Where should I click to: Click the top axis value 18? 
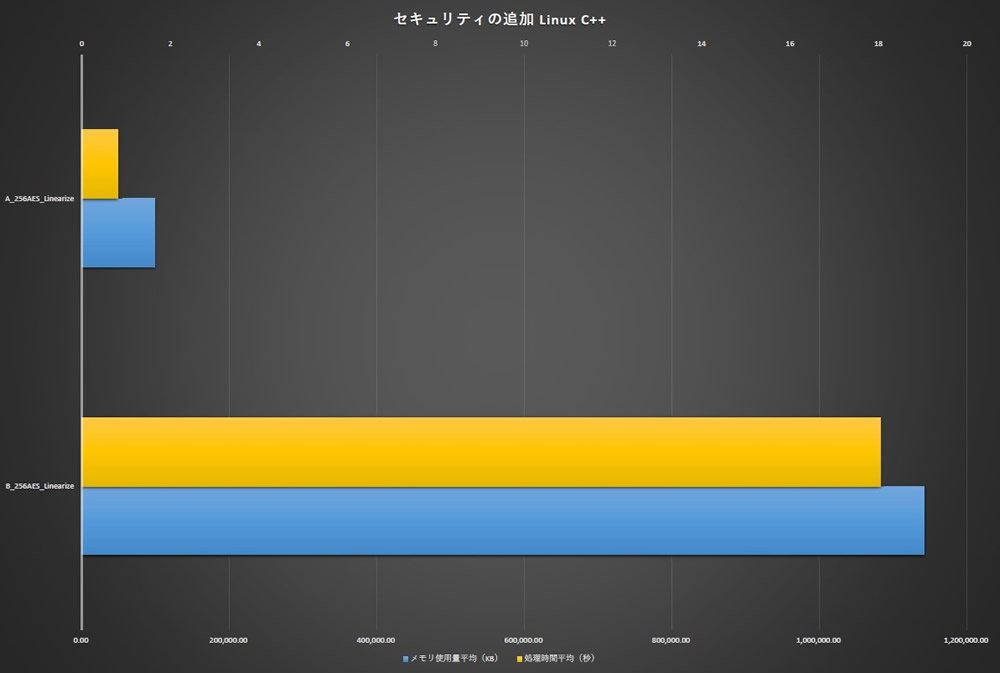878,43
